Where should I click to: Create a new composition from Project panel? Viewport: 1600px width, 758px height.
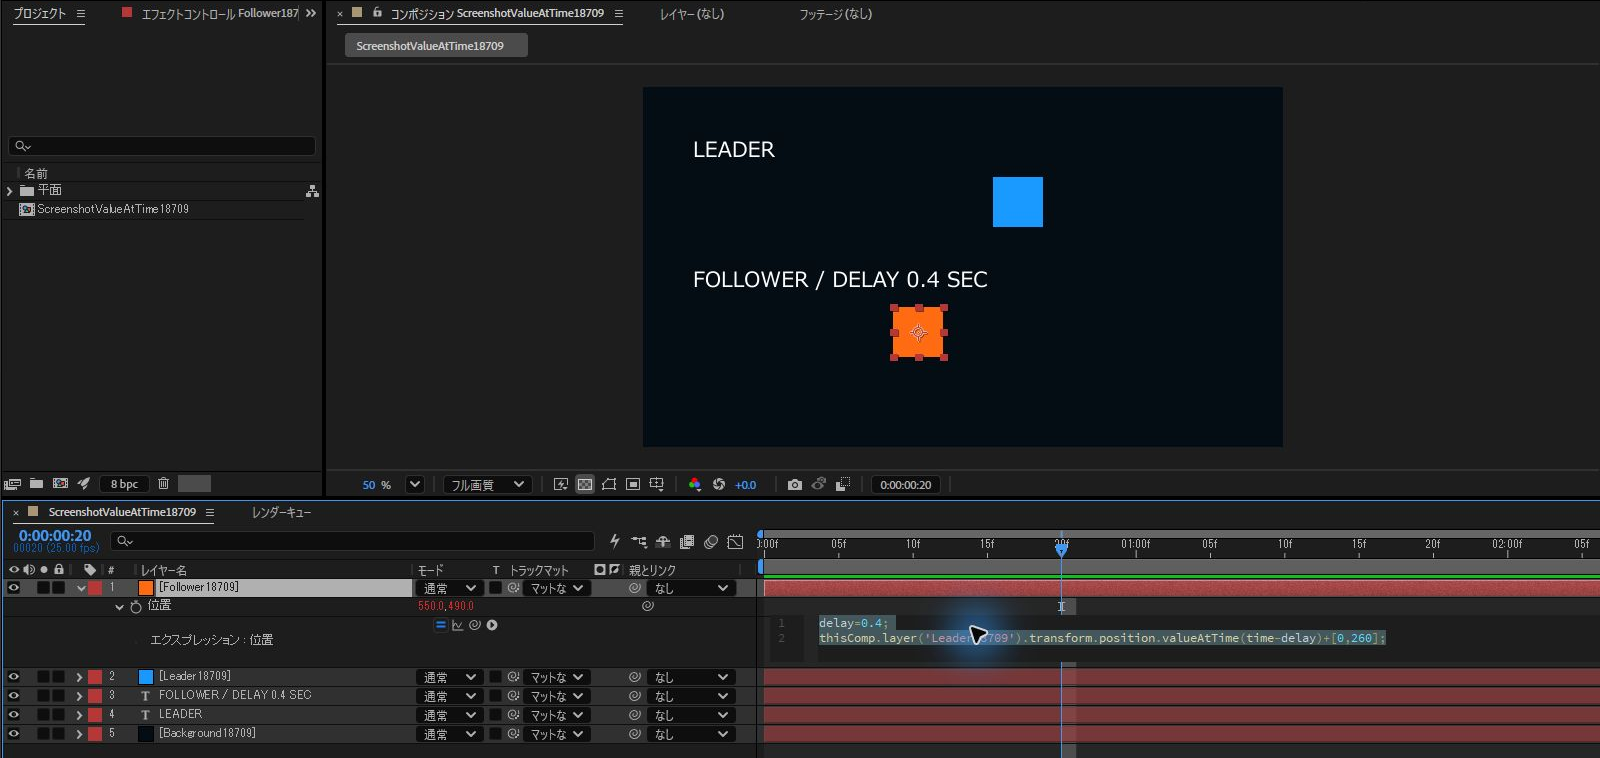click(60, 483)
